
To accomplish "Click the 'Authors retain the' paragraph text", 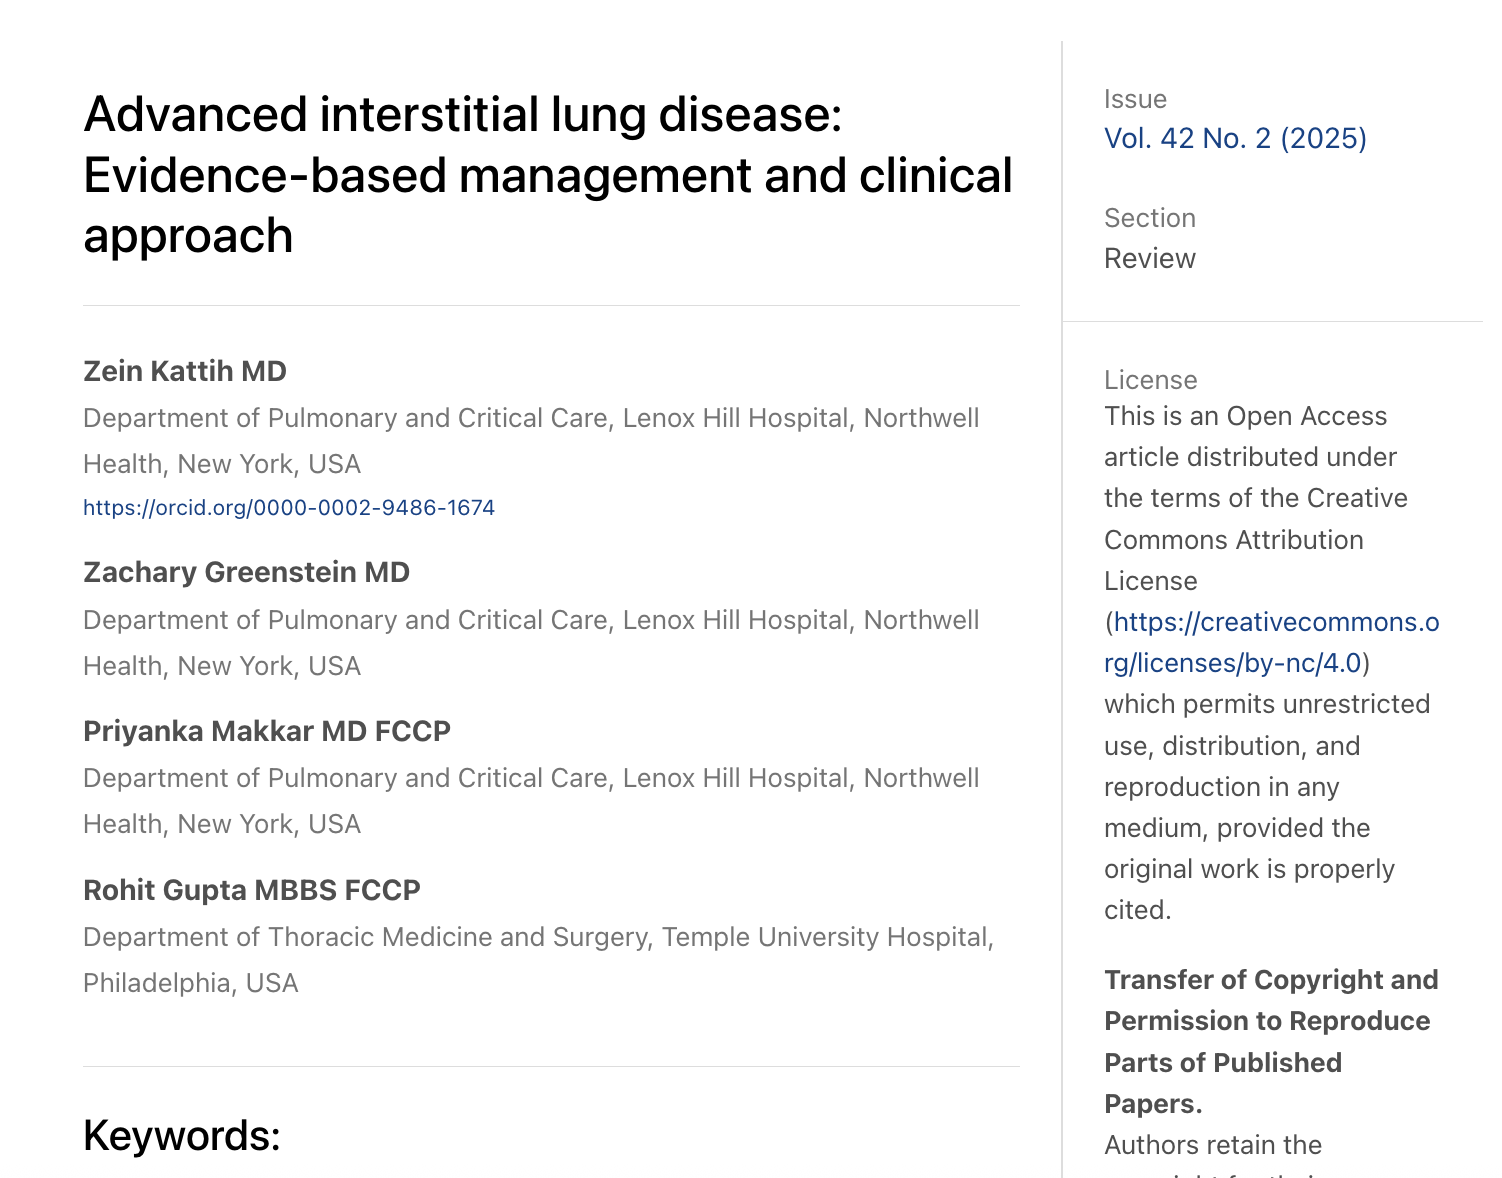I will tap(1212, 1145).
